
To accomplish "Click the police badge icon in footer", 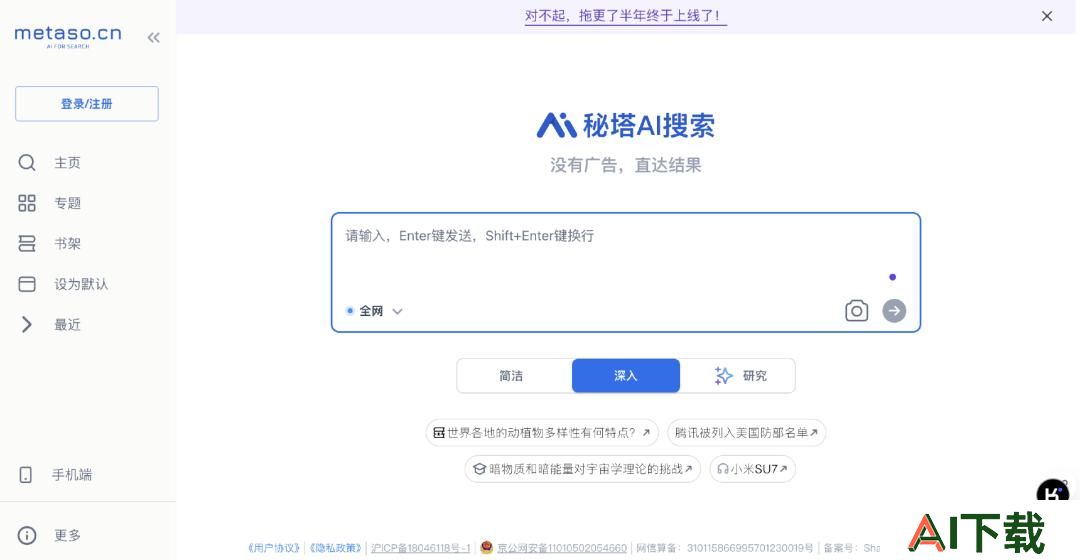I will point(486,548).
